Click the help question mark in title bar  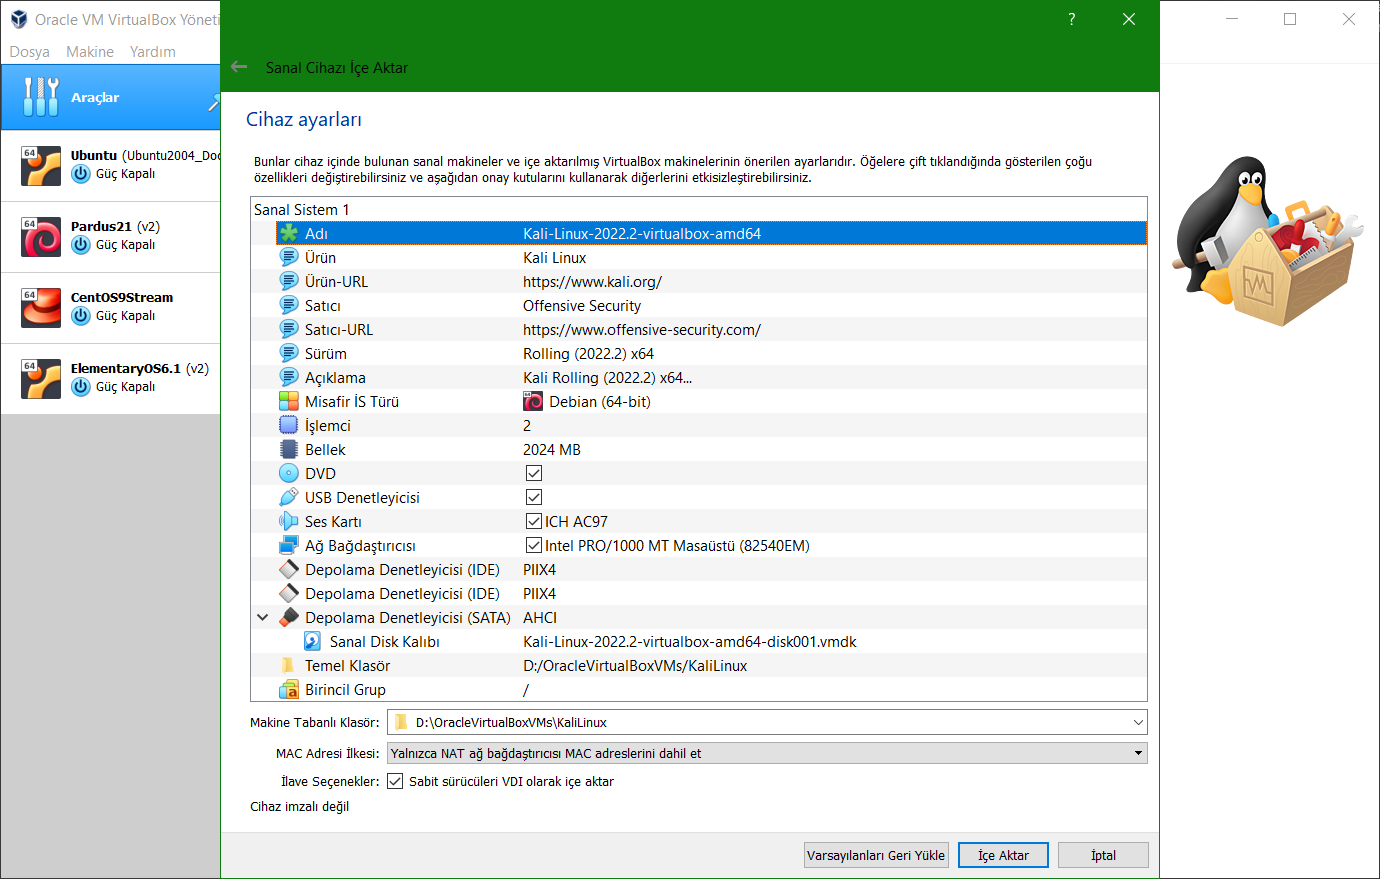pos(1072,19)
